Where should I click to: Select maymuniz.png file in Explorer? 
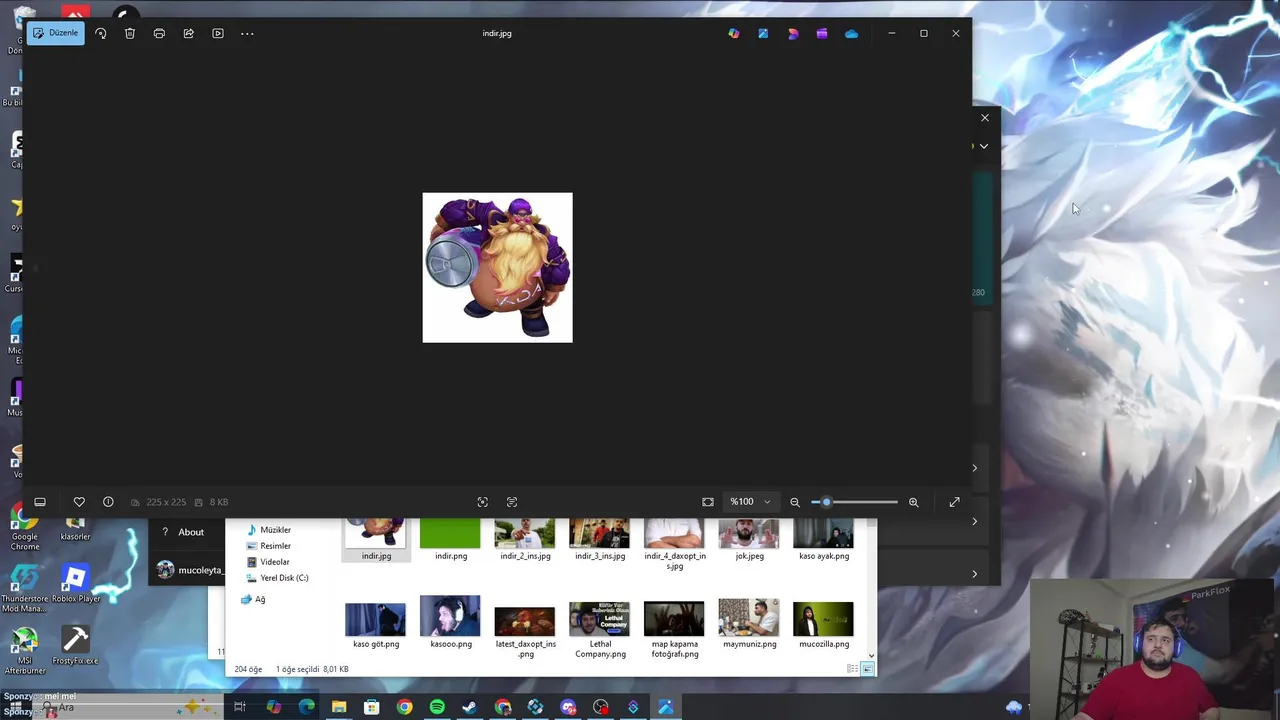click(749, 625)
